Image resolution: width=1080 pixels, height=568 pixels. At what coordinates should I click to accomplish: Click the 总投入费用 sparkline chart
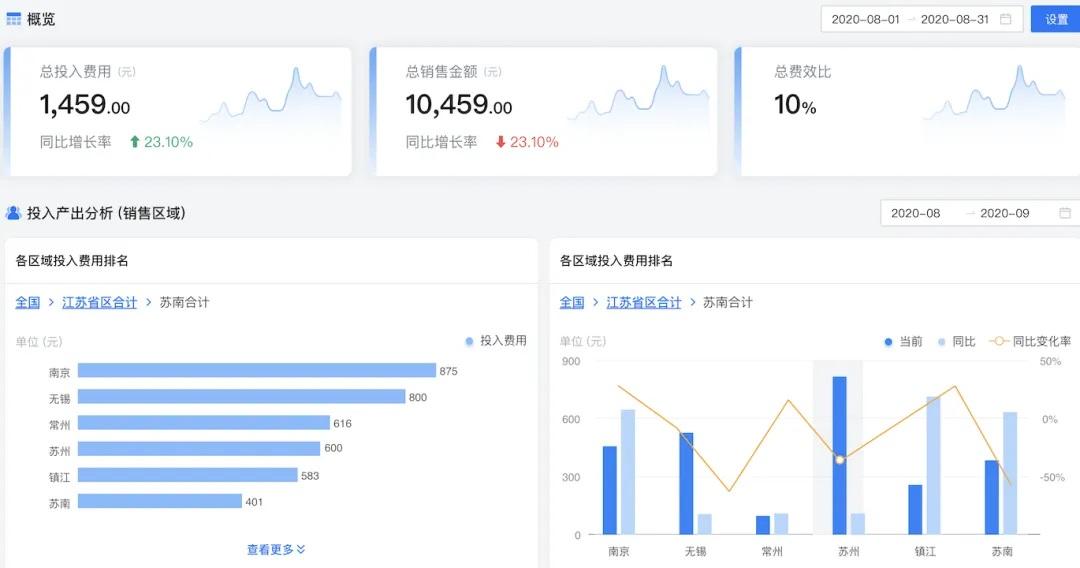point(270,98)
